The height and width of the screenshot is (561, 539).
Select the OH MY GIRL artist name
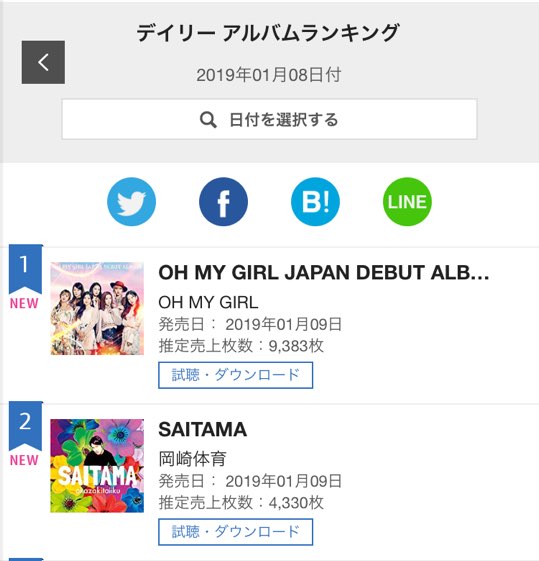coord(208,302)
